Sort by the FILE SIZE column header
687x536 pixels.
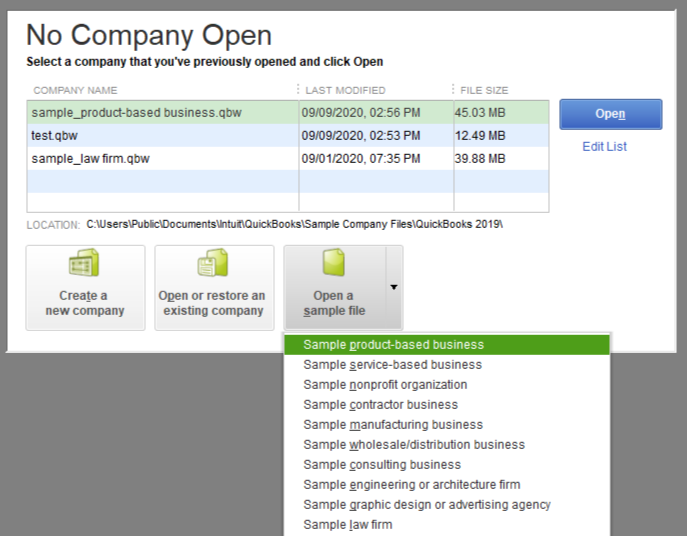coord(484,90)
